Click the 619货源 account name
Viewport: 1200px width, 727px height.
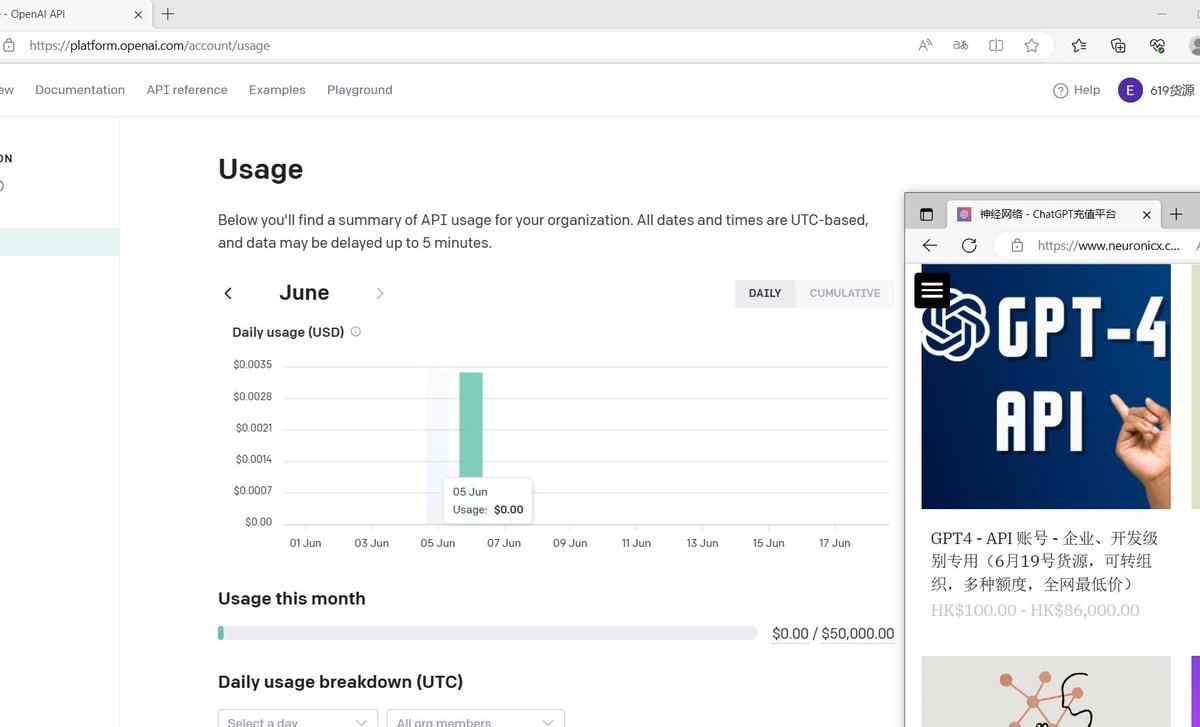point(1172,90)
